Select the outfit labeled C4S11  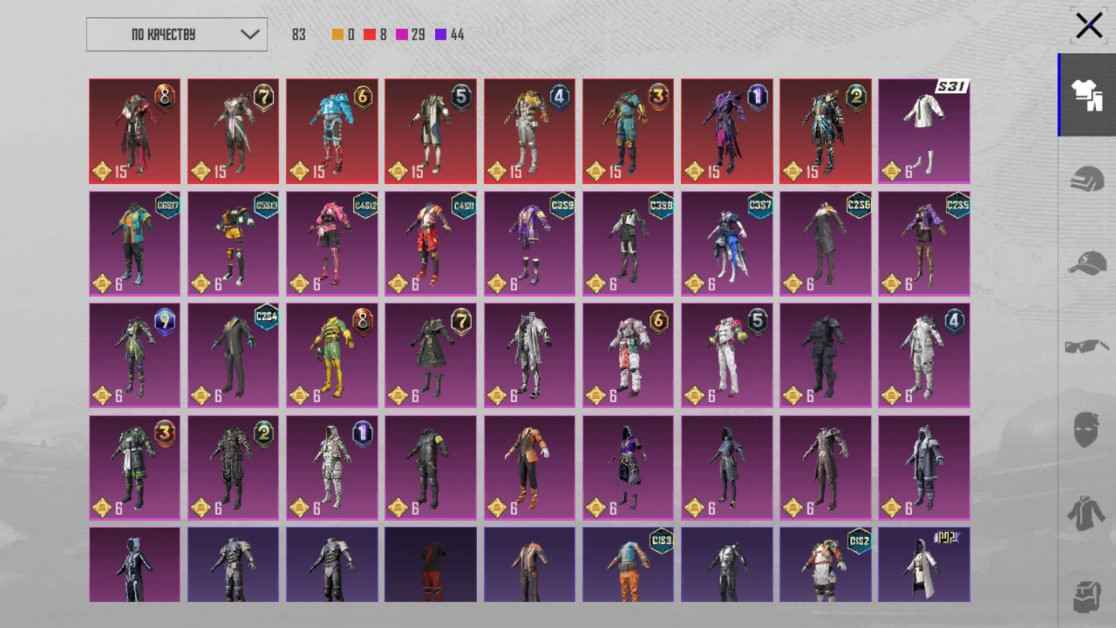[x=431, y=243]
